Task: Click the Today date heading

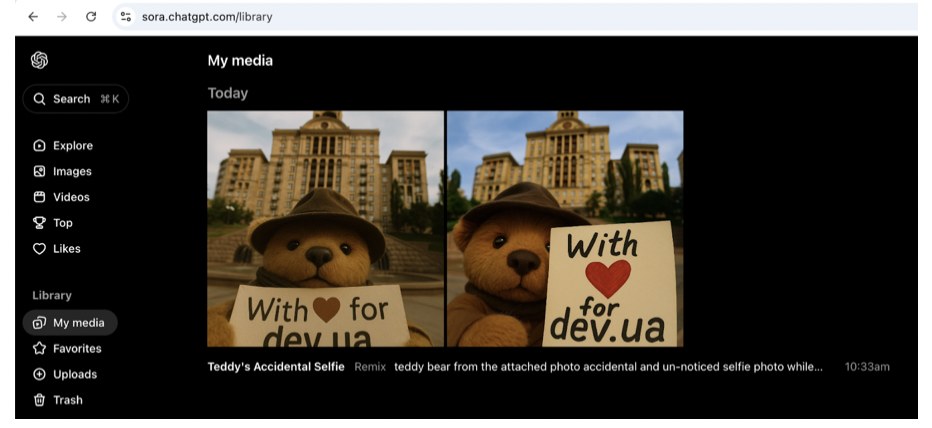Action: click(x=228, y=93)
